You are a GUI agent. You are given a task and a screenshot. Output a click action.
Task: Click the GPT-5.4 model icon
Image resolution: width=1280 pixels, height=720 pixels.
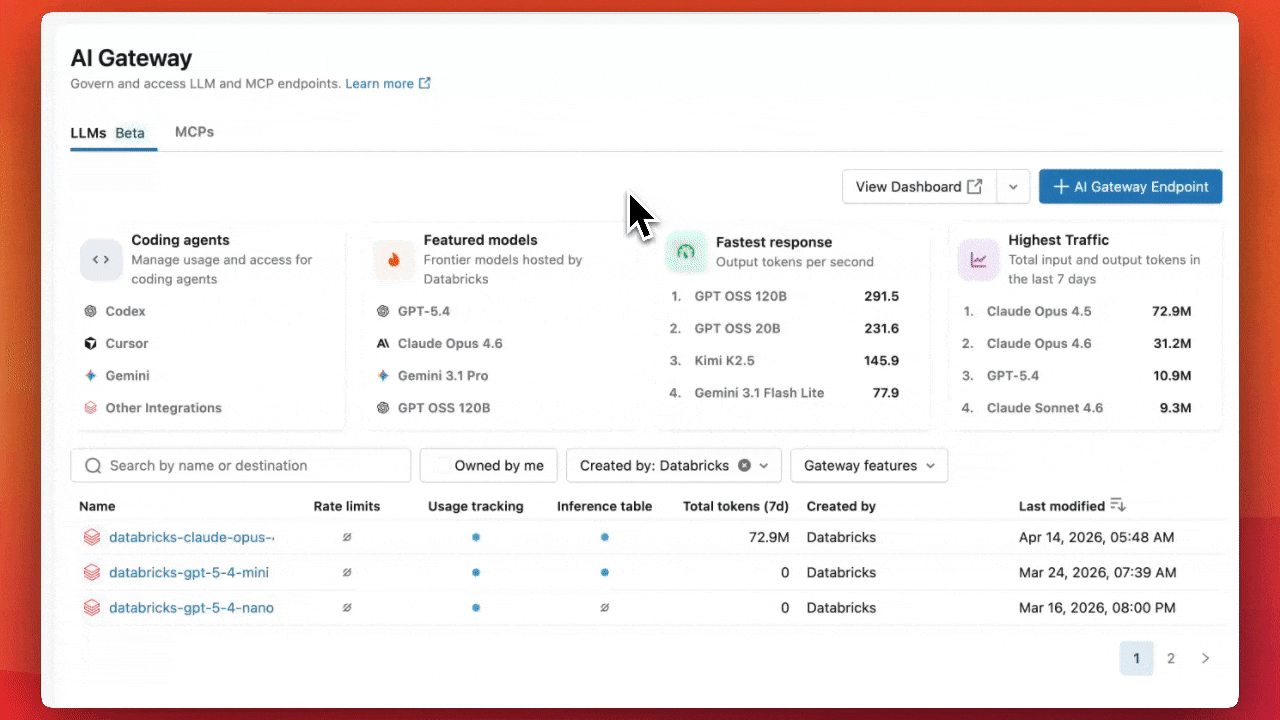click(385, 311)
